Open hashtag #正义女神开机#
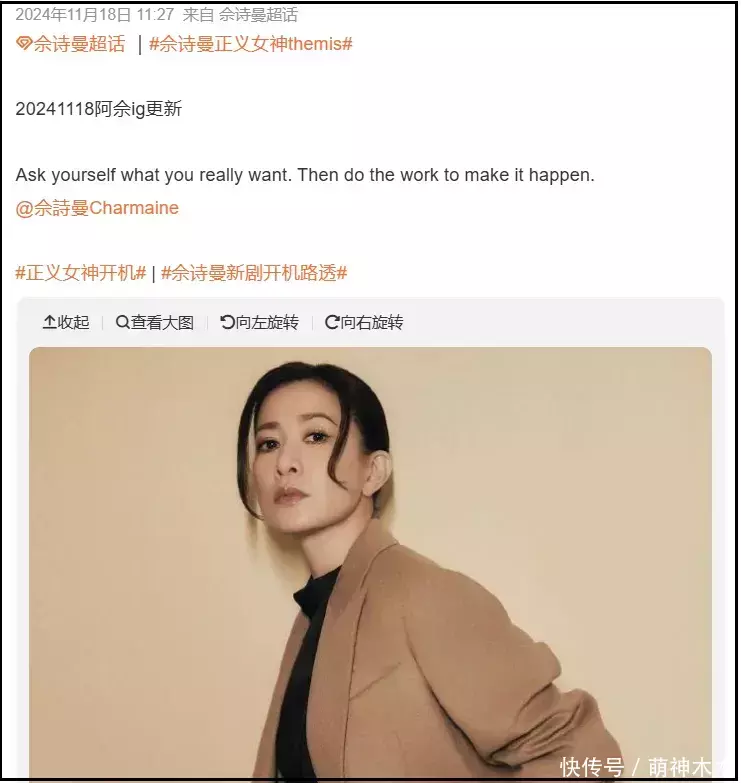This screenshot has width=741, height=783. [81, 273]
